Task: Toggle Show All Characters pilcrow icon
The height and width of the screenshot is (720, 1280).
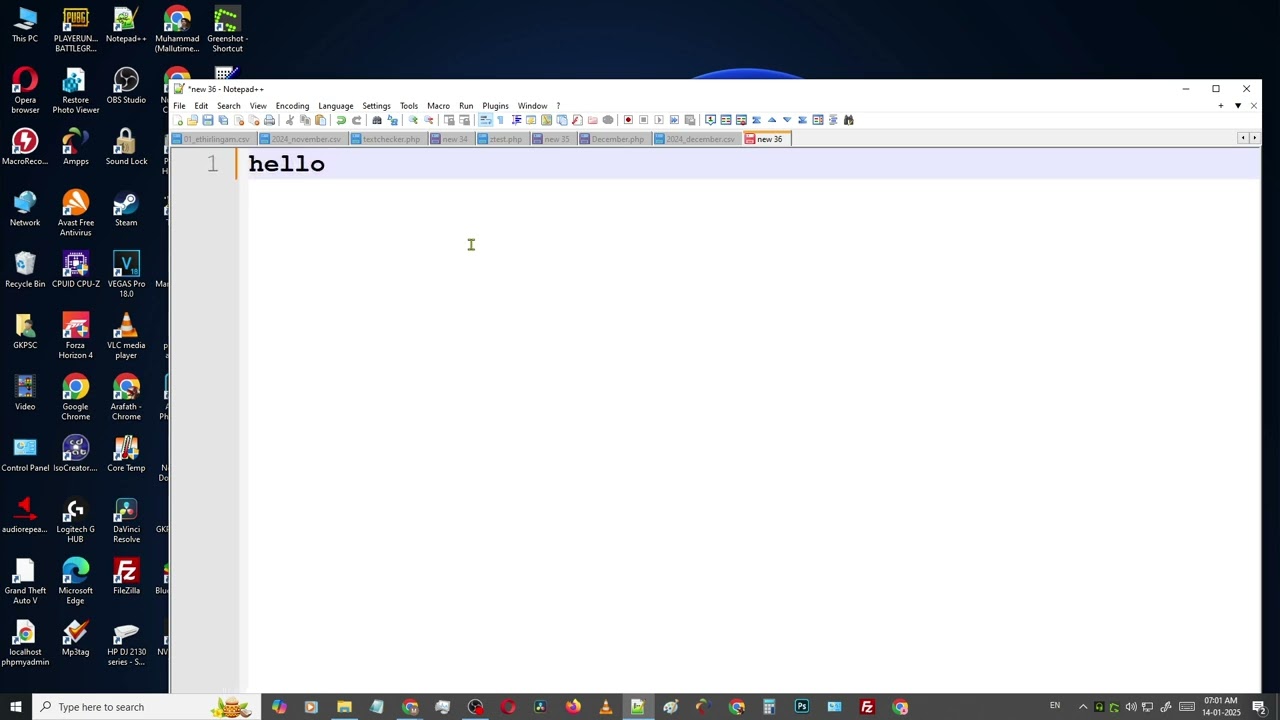Action: pyautogui.click(x=500, y=120)
